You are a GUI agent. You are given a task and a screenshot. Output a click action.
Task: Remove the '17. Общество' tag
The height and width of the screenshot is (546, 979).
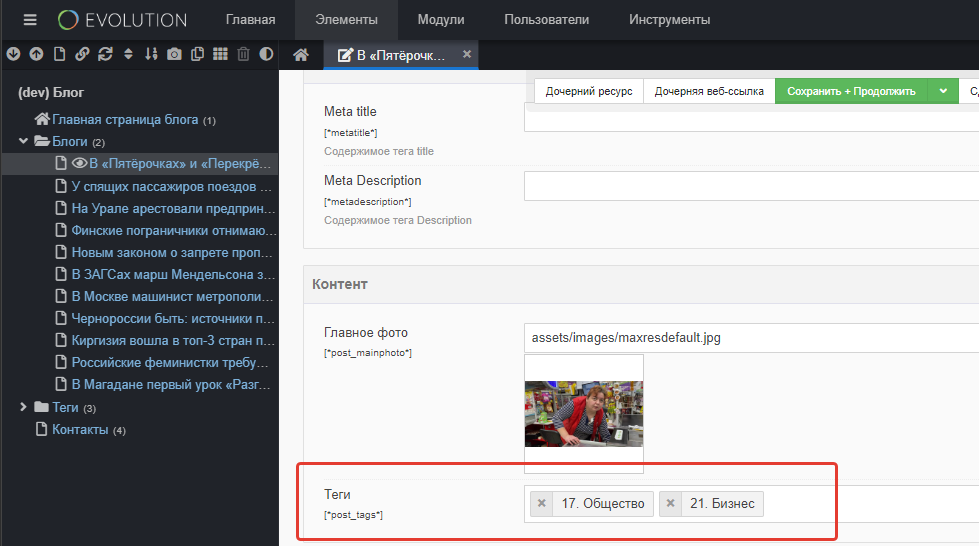tap(542, 504)
